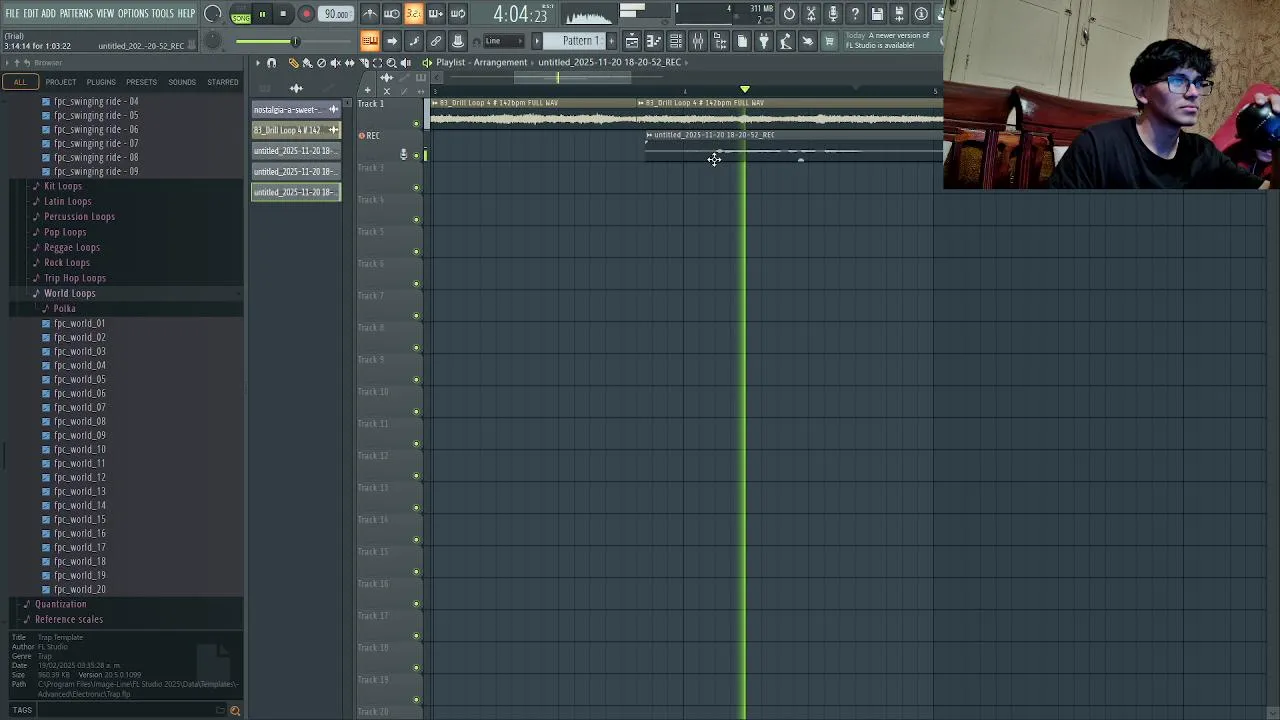Select the Mute tool in playlist toolbar
Viewport: 1280px width, 720px height.
pyautogui.click(x=336, y=62)
